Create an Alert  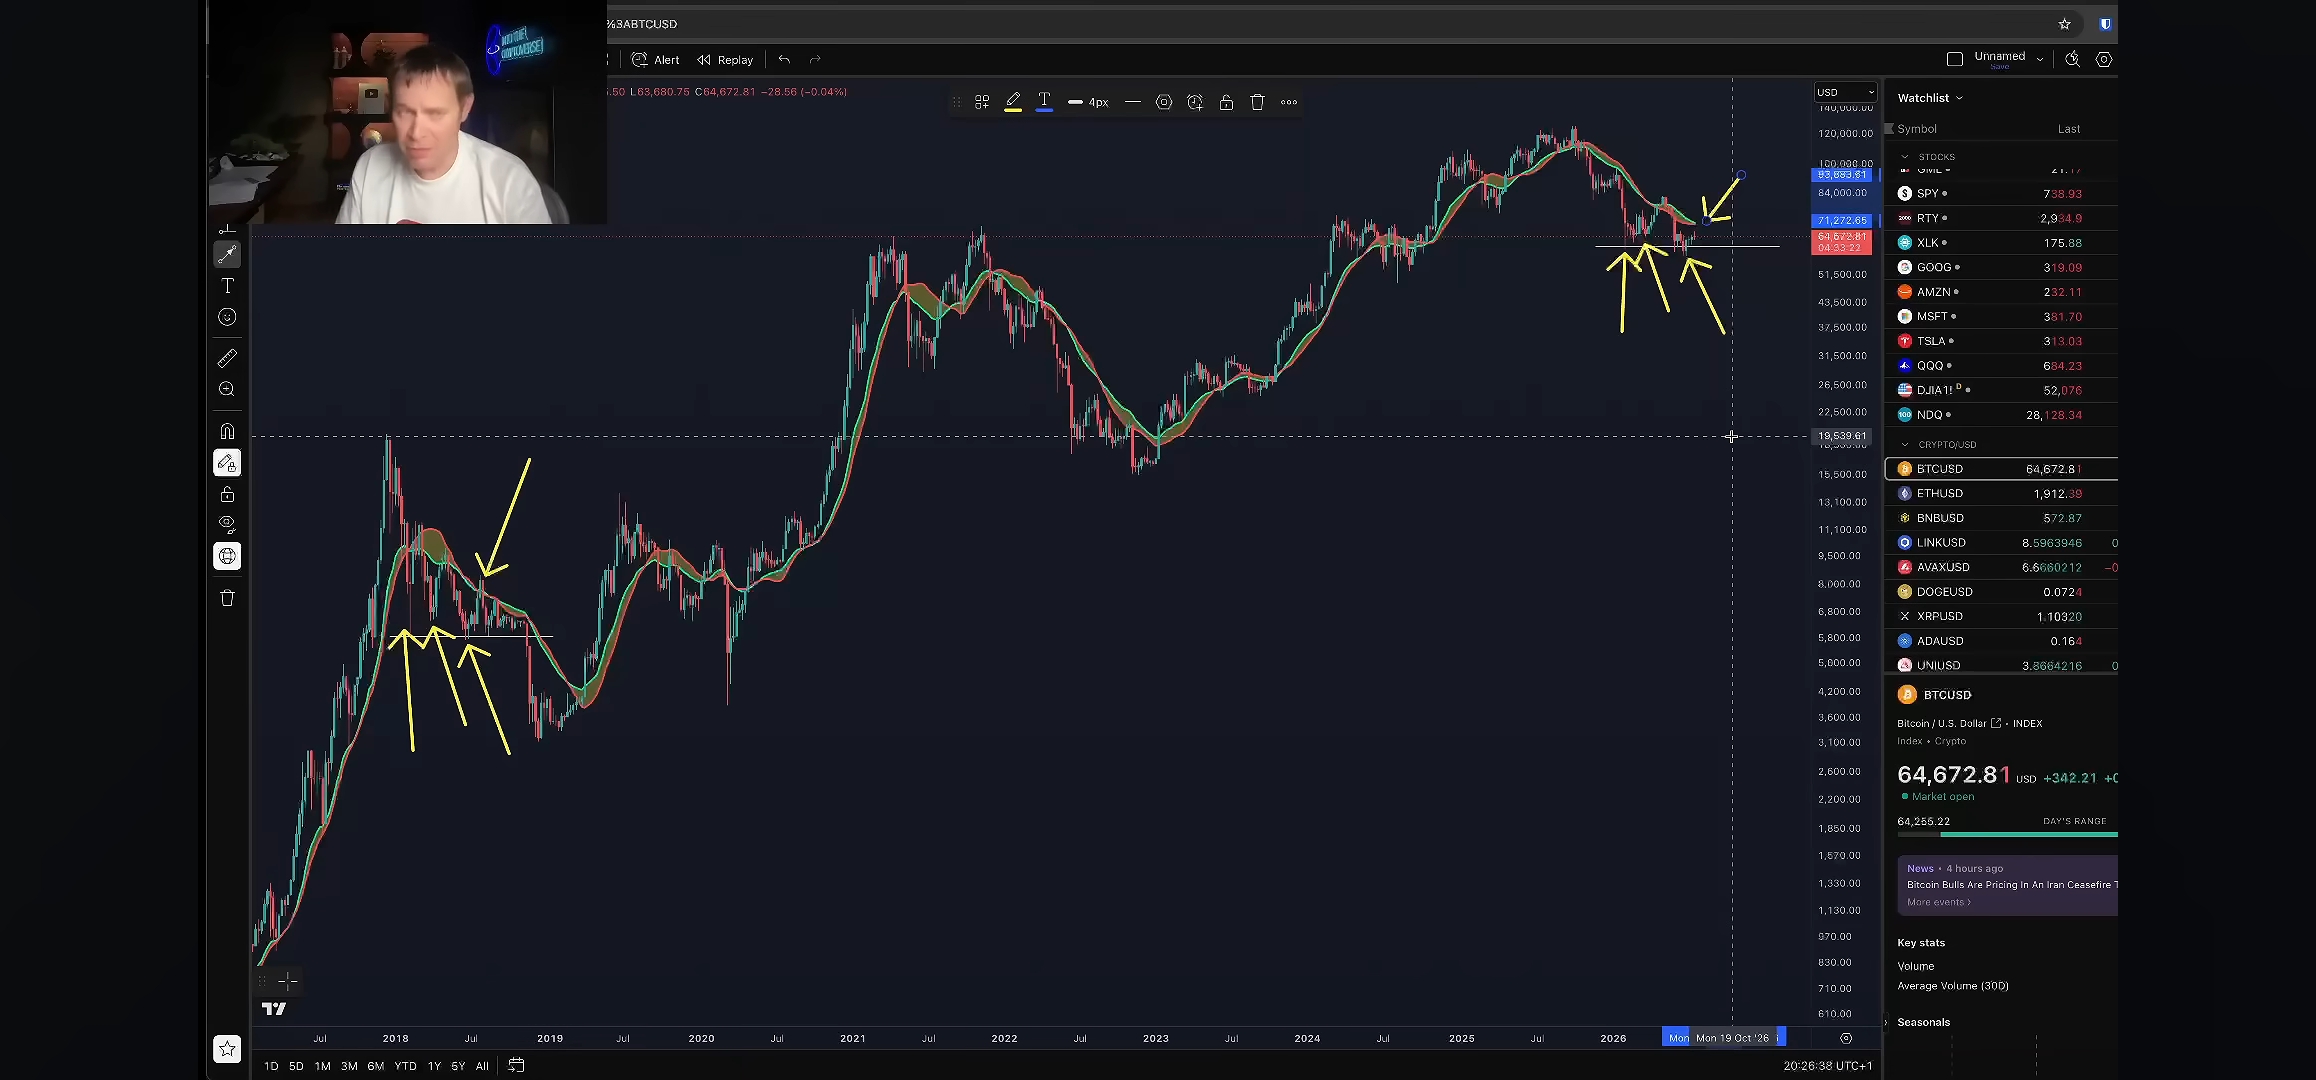coord(656,60)
